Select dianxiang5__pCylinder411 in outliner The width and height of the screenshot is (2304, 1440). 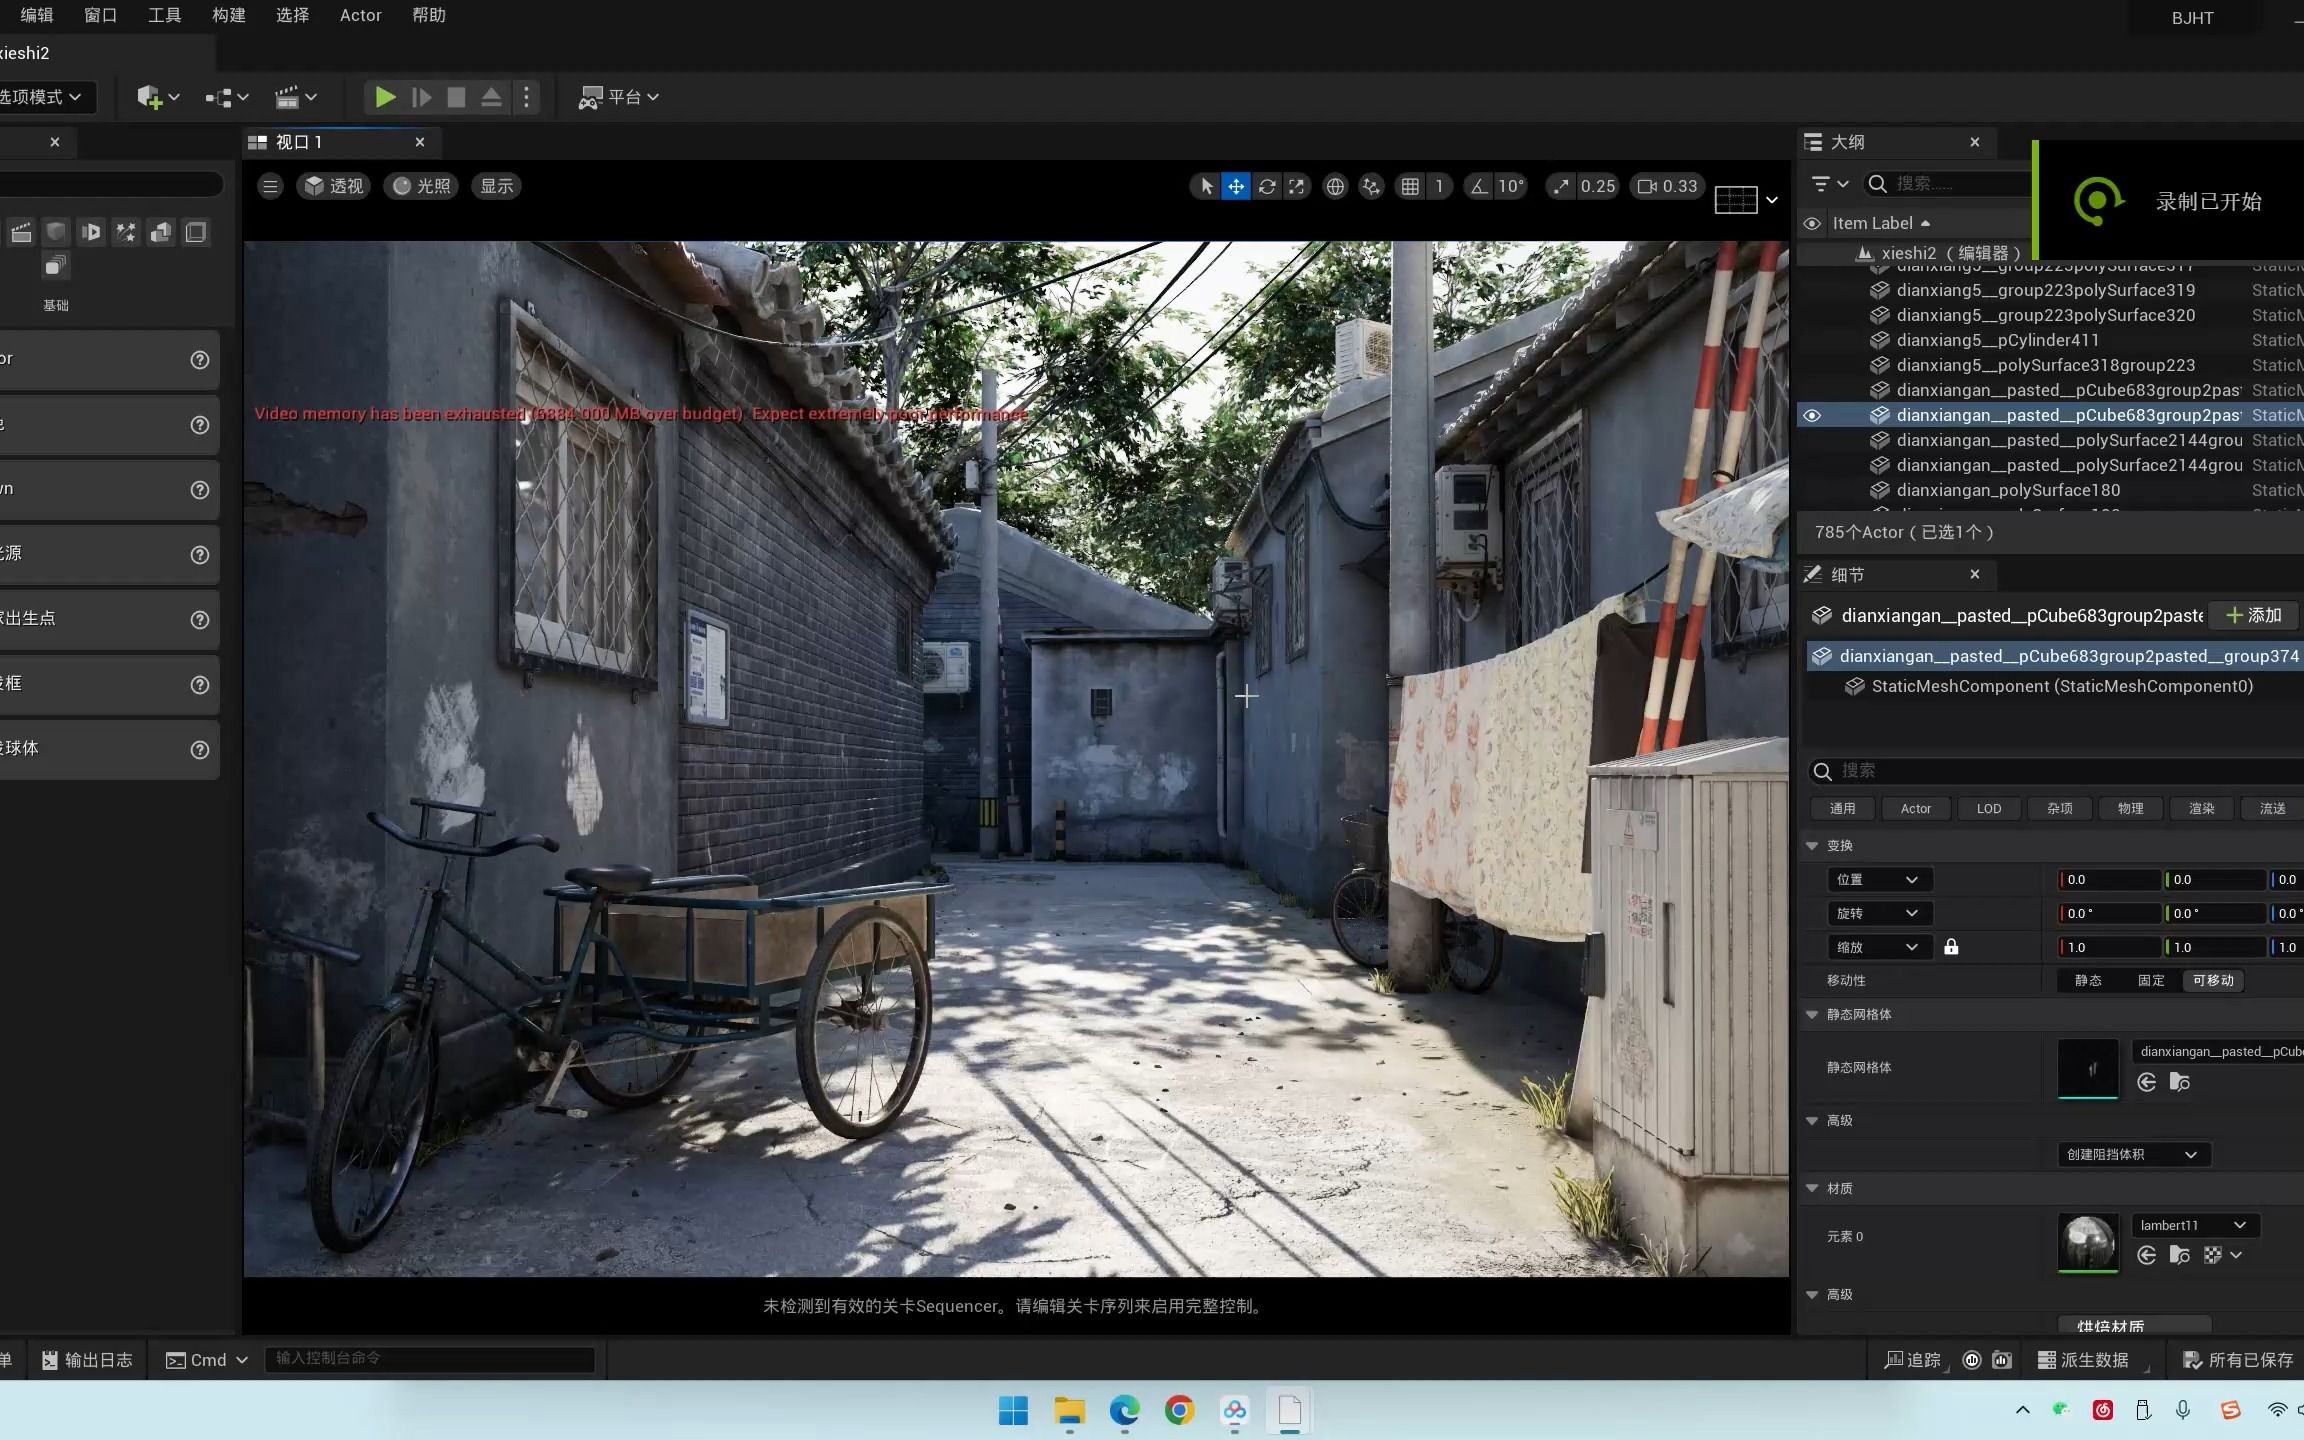[x=1998, y=340]
